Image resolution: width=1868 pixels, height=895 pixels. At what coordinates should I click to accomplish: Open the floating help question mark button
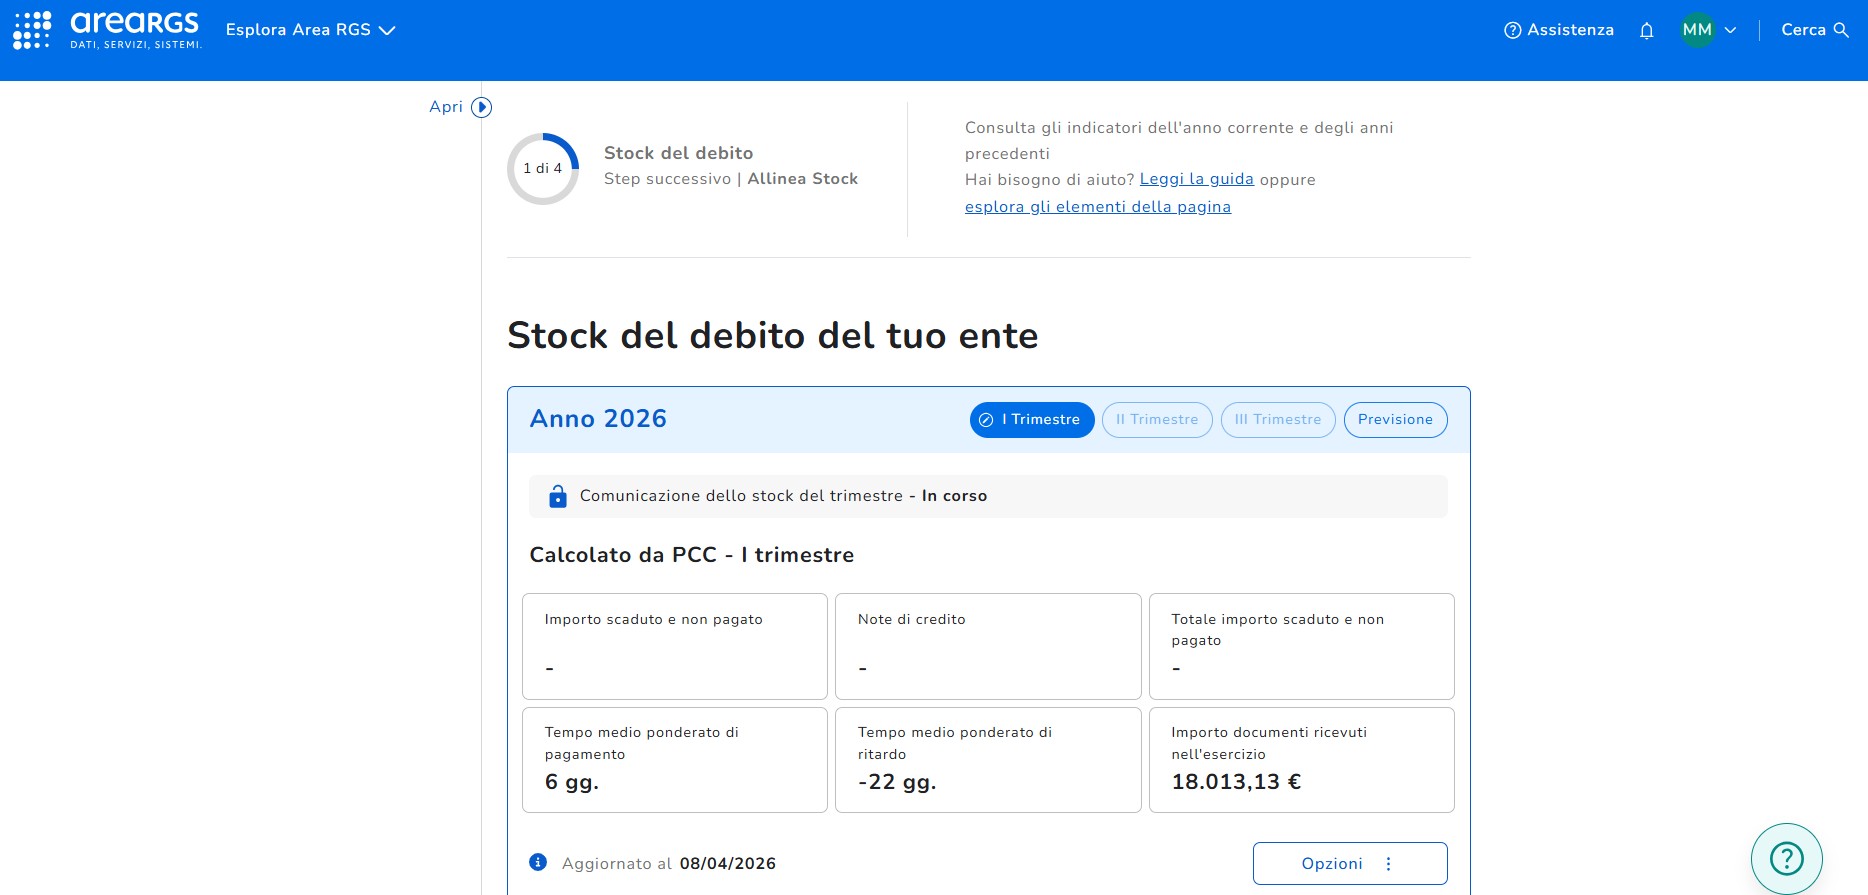click(x=1786, y=858)
